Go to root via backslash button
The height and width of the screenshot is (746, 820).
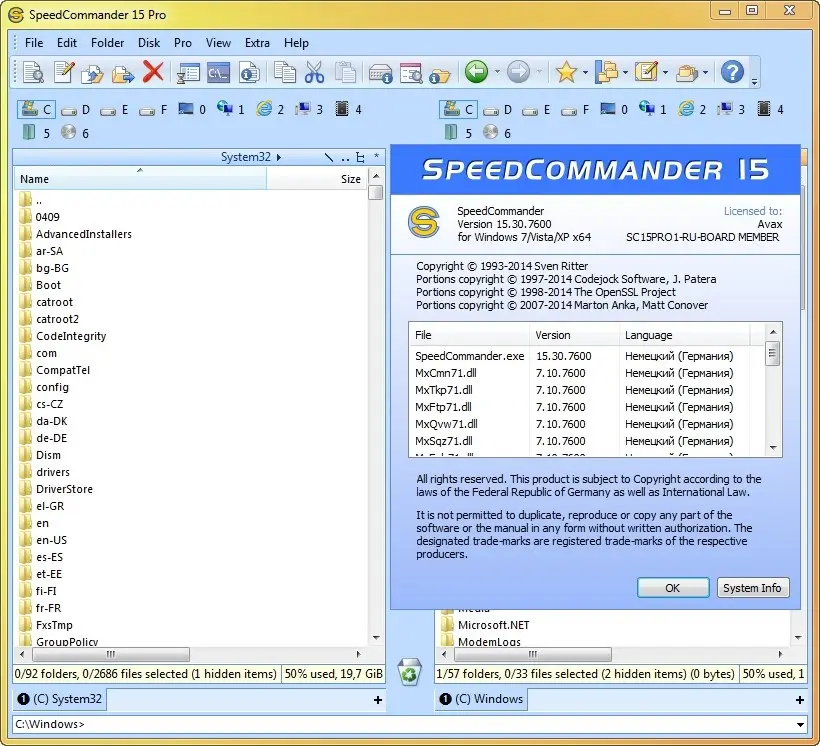[x=329, y=157]
